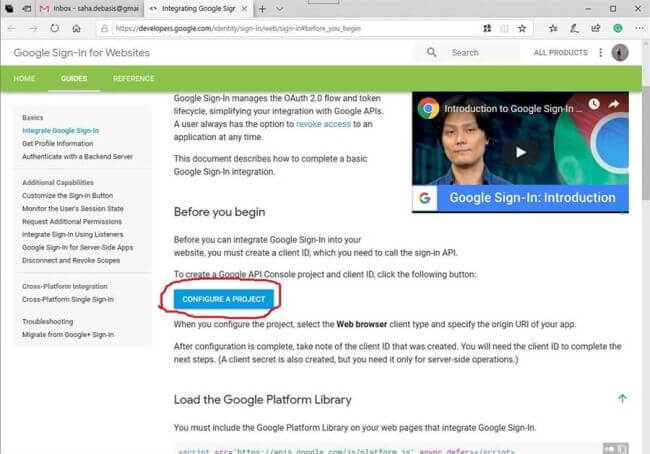
Task: Click the green extension icon
Action: 618,28
